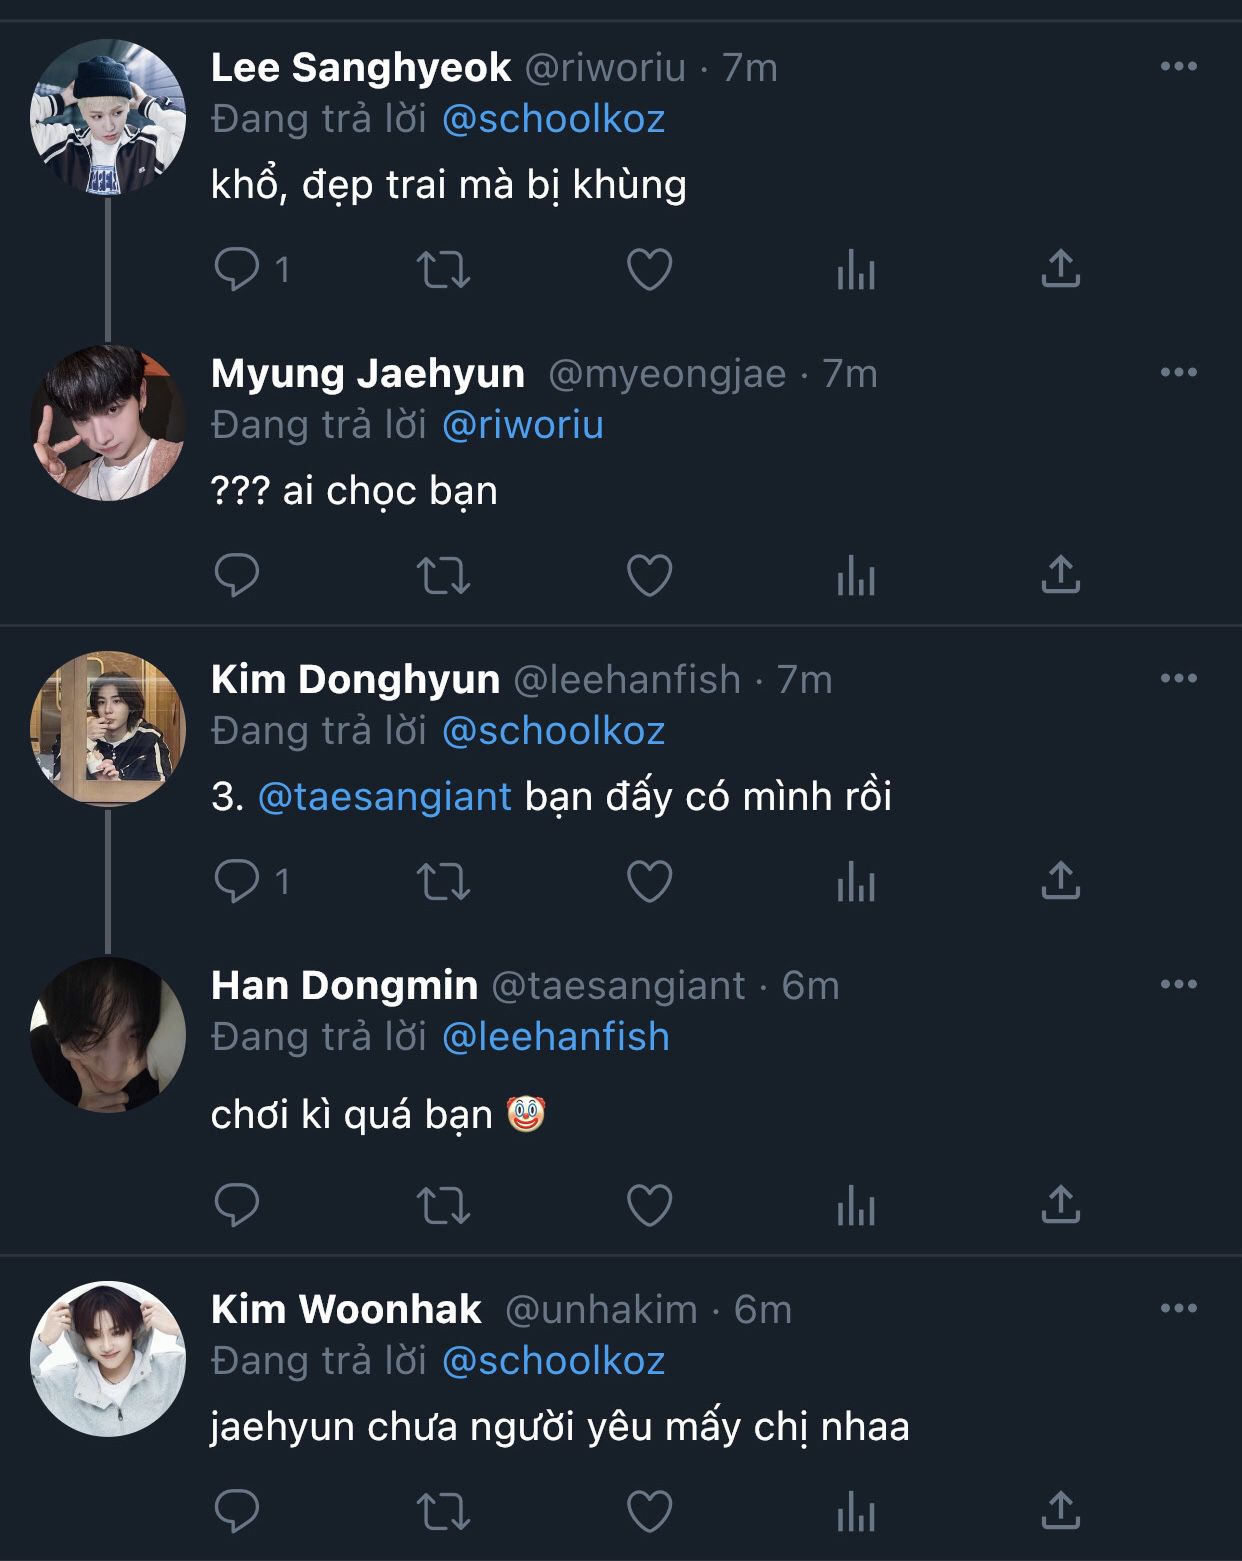
Task: Open more options for Kim Donghyun's tweet
Action: (x=1178, y=679)
